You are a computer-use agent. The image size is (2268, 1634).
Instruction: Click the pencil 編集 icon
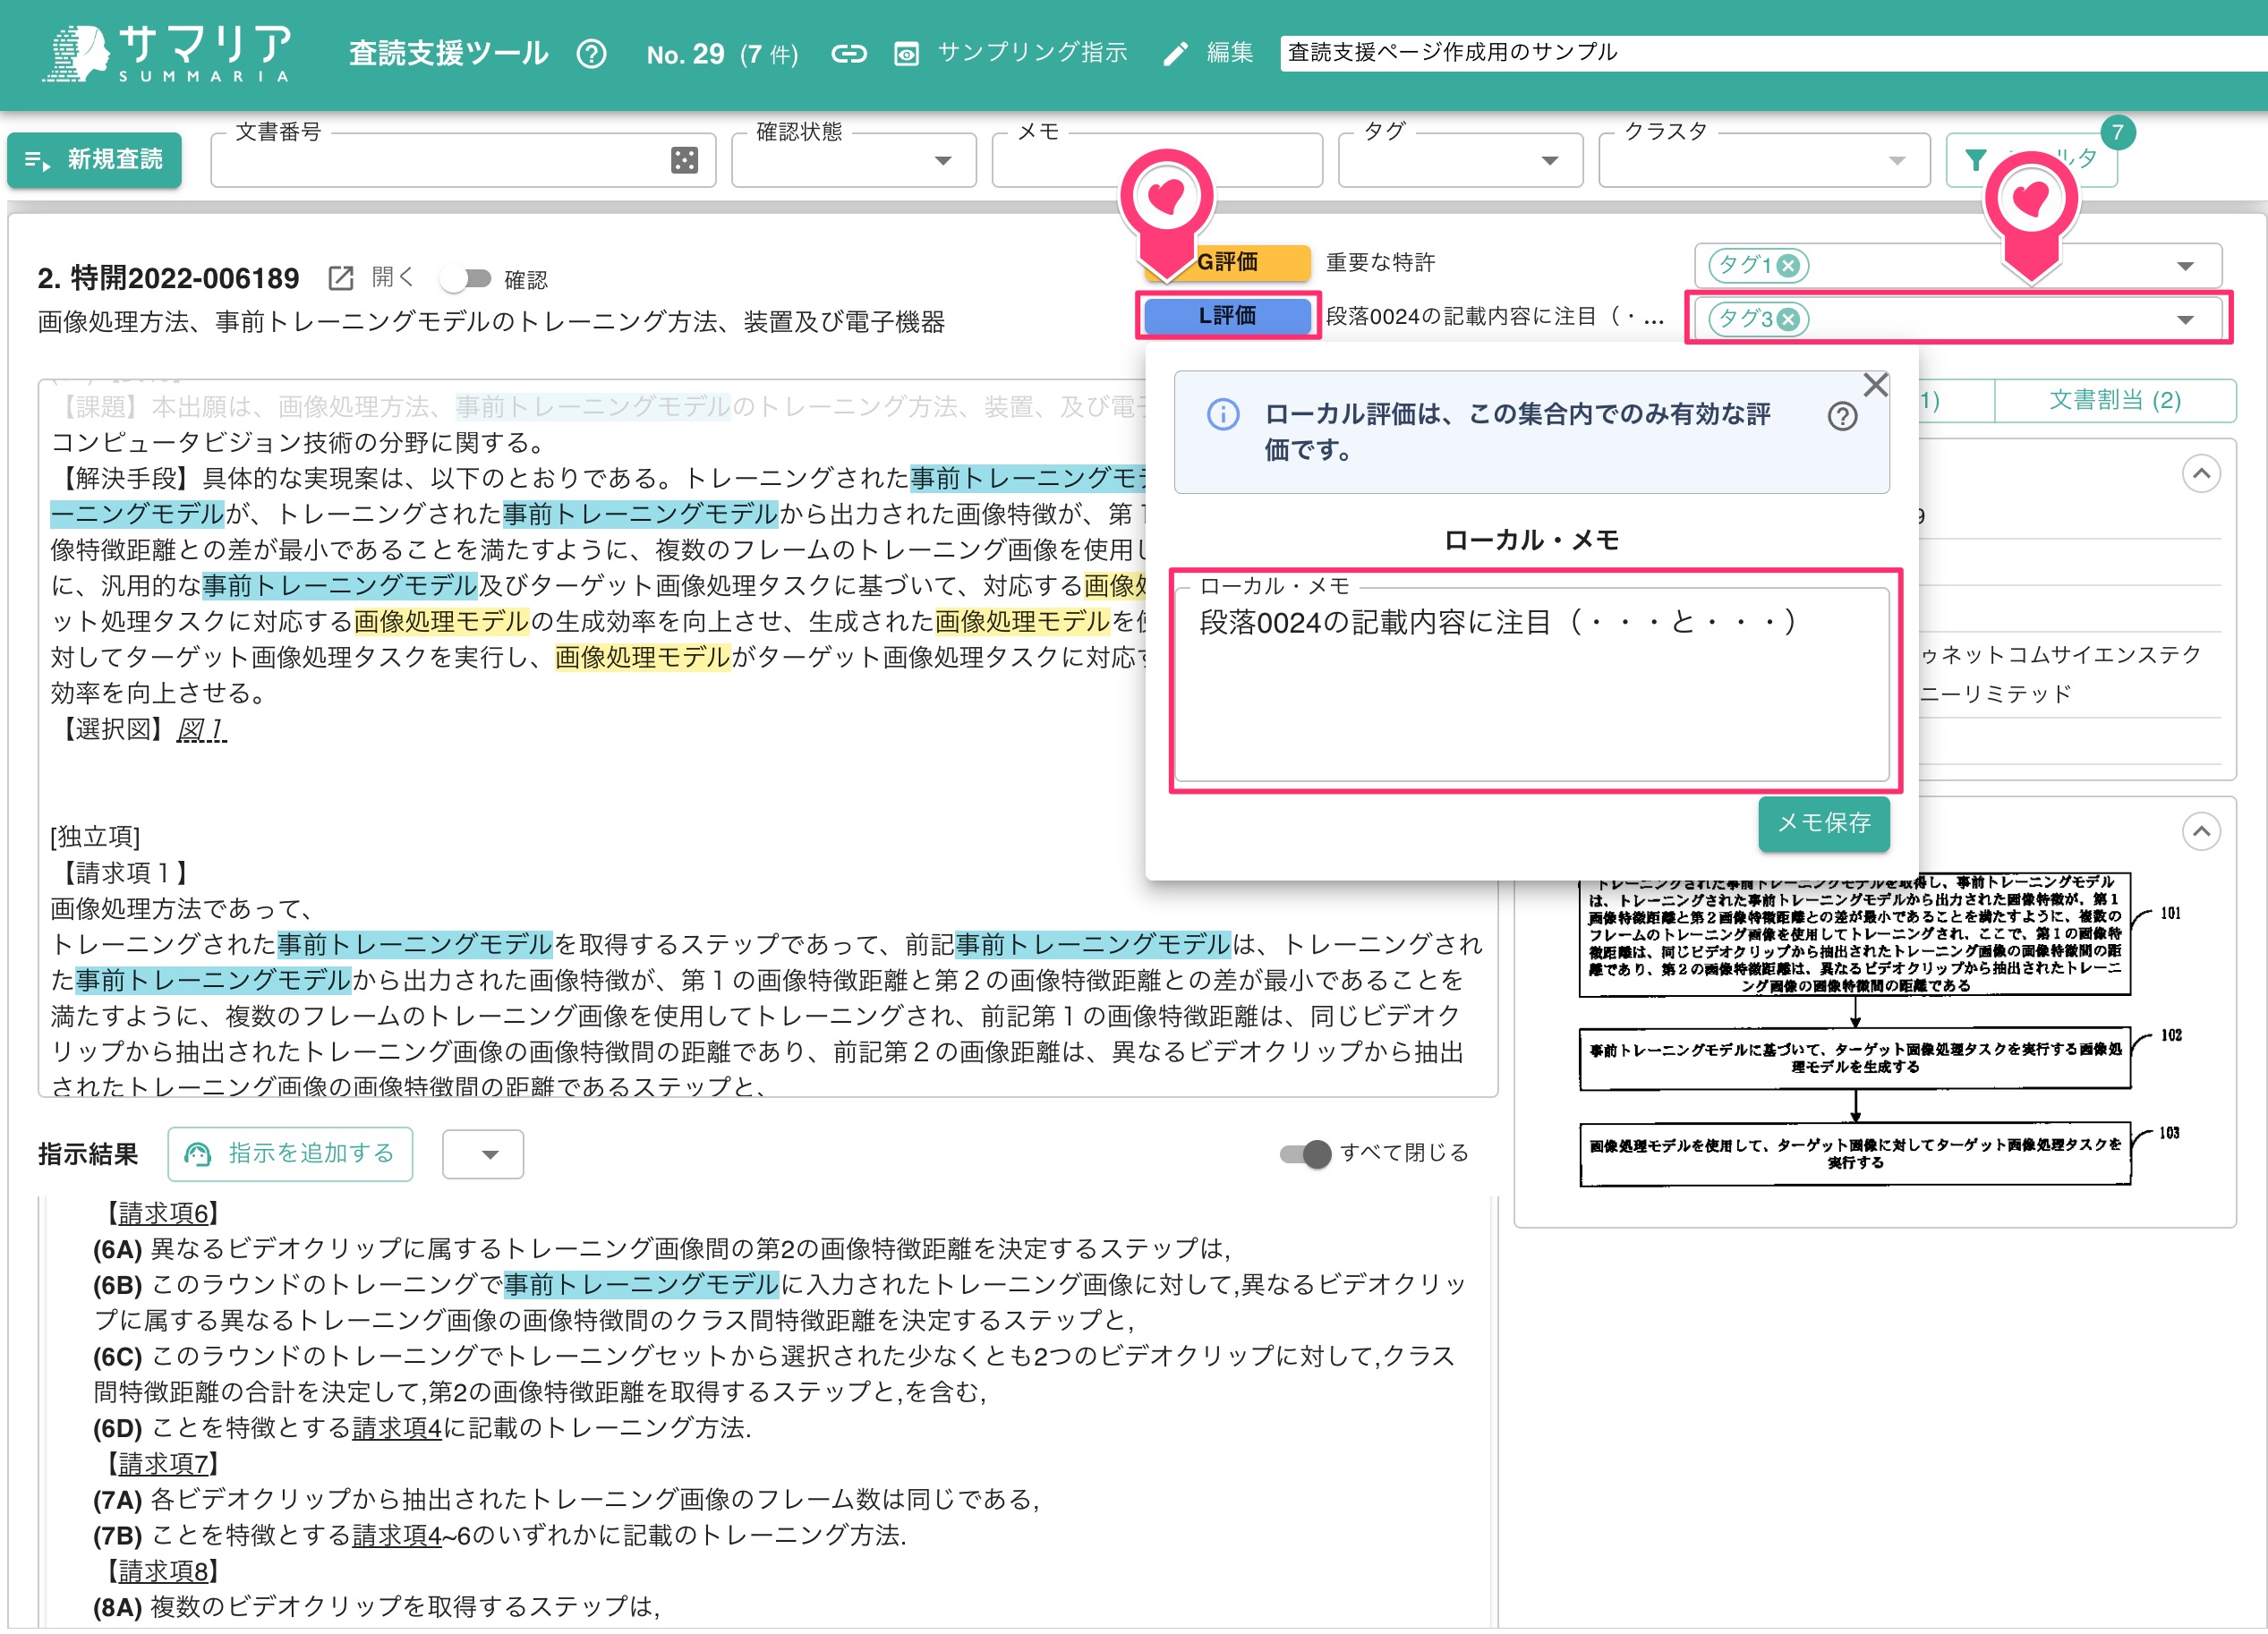1176,53
